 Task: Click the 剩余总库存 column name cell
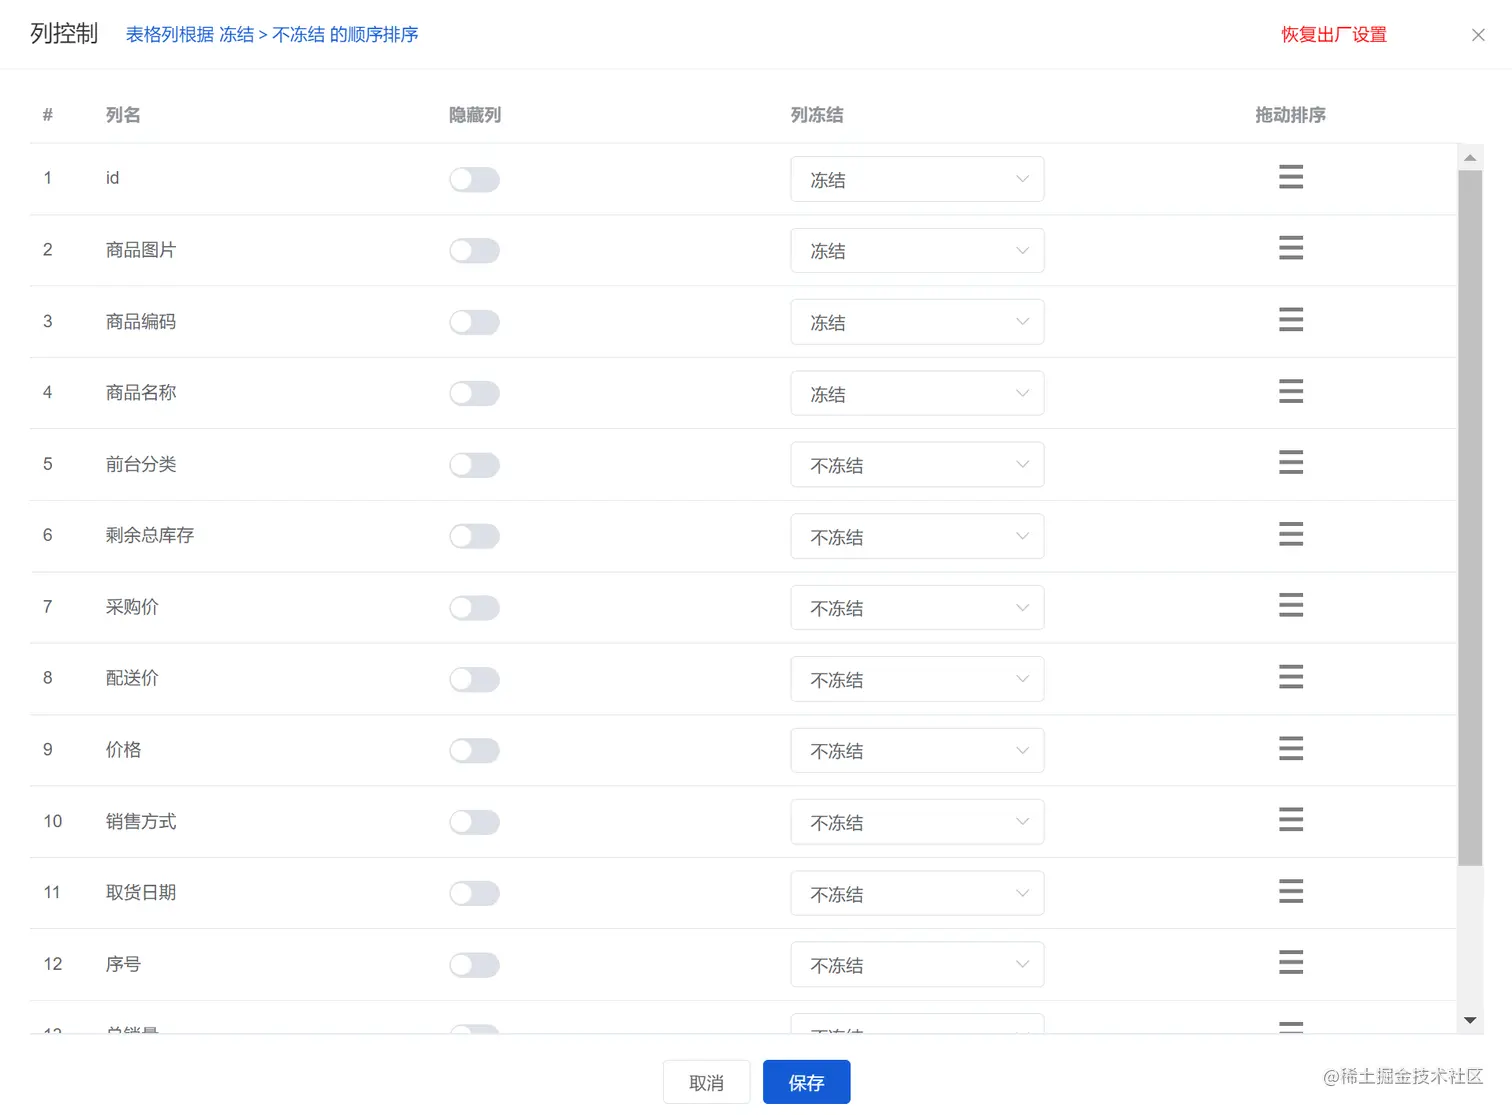(x=150, y=536)
